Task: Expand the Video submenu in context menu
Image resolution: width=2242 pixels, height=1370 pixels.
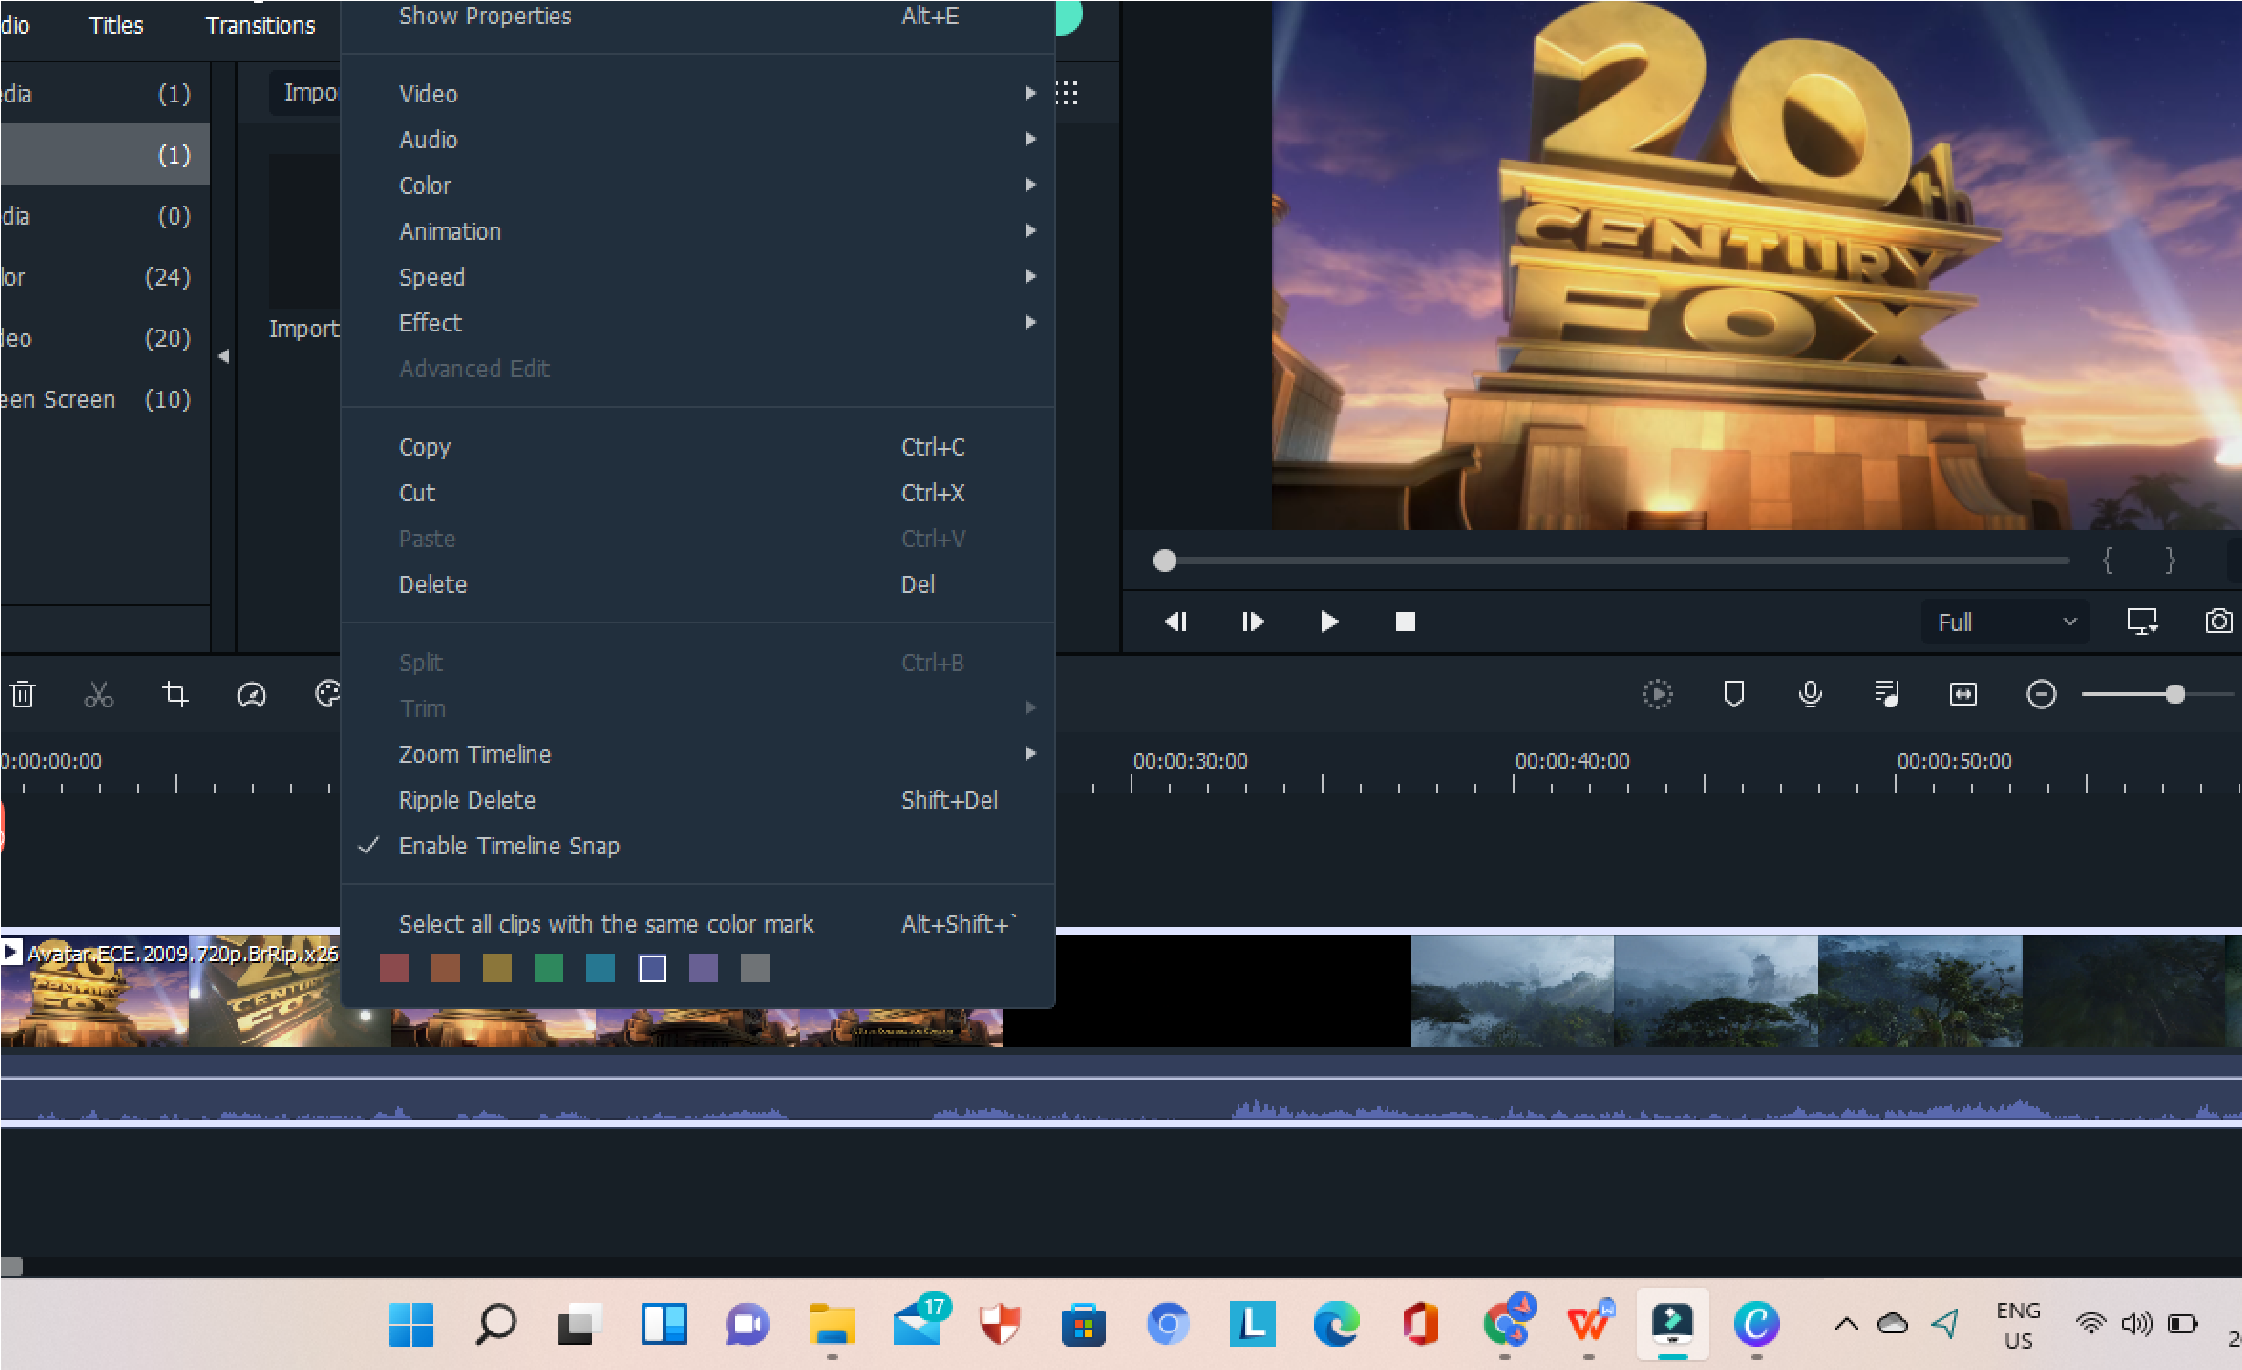Action: (428, 91)
